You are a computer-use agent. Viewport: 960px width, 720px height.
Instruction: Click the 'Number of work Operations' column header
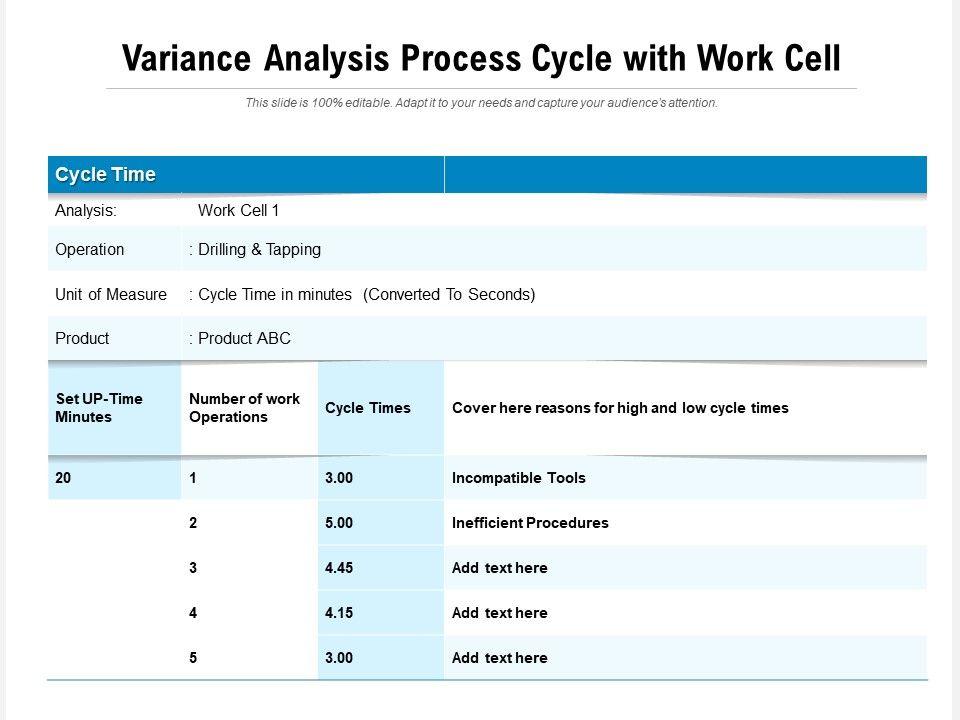pyautogui.click(x=244, y=408)
